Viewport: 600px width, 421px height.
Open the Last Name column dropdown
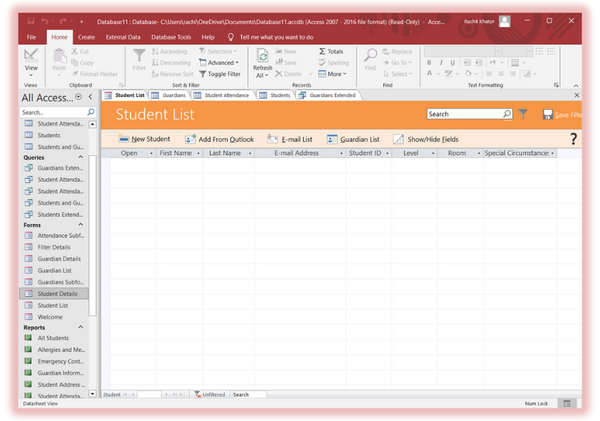pyautogui.click(x=250, y=153)
